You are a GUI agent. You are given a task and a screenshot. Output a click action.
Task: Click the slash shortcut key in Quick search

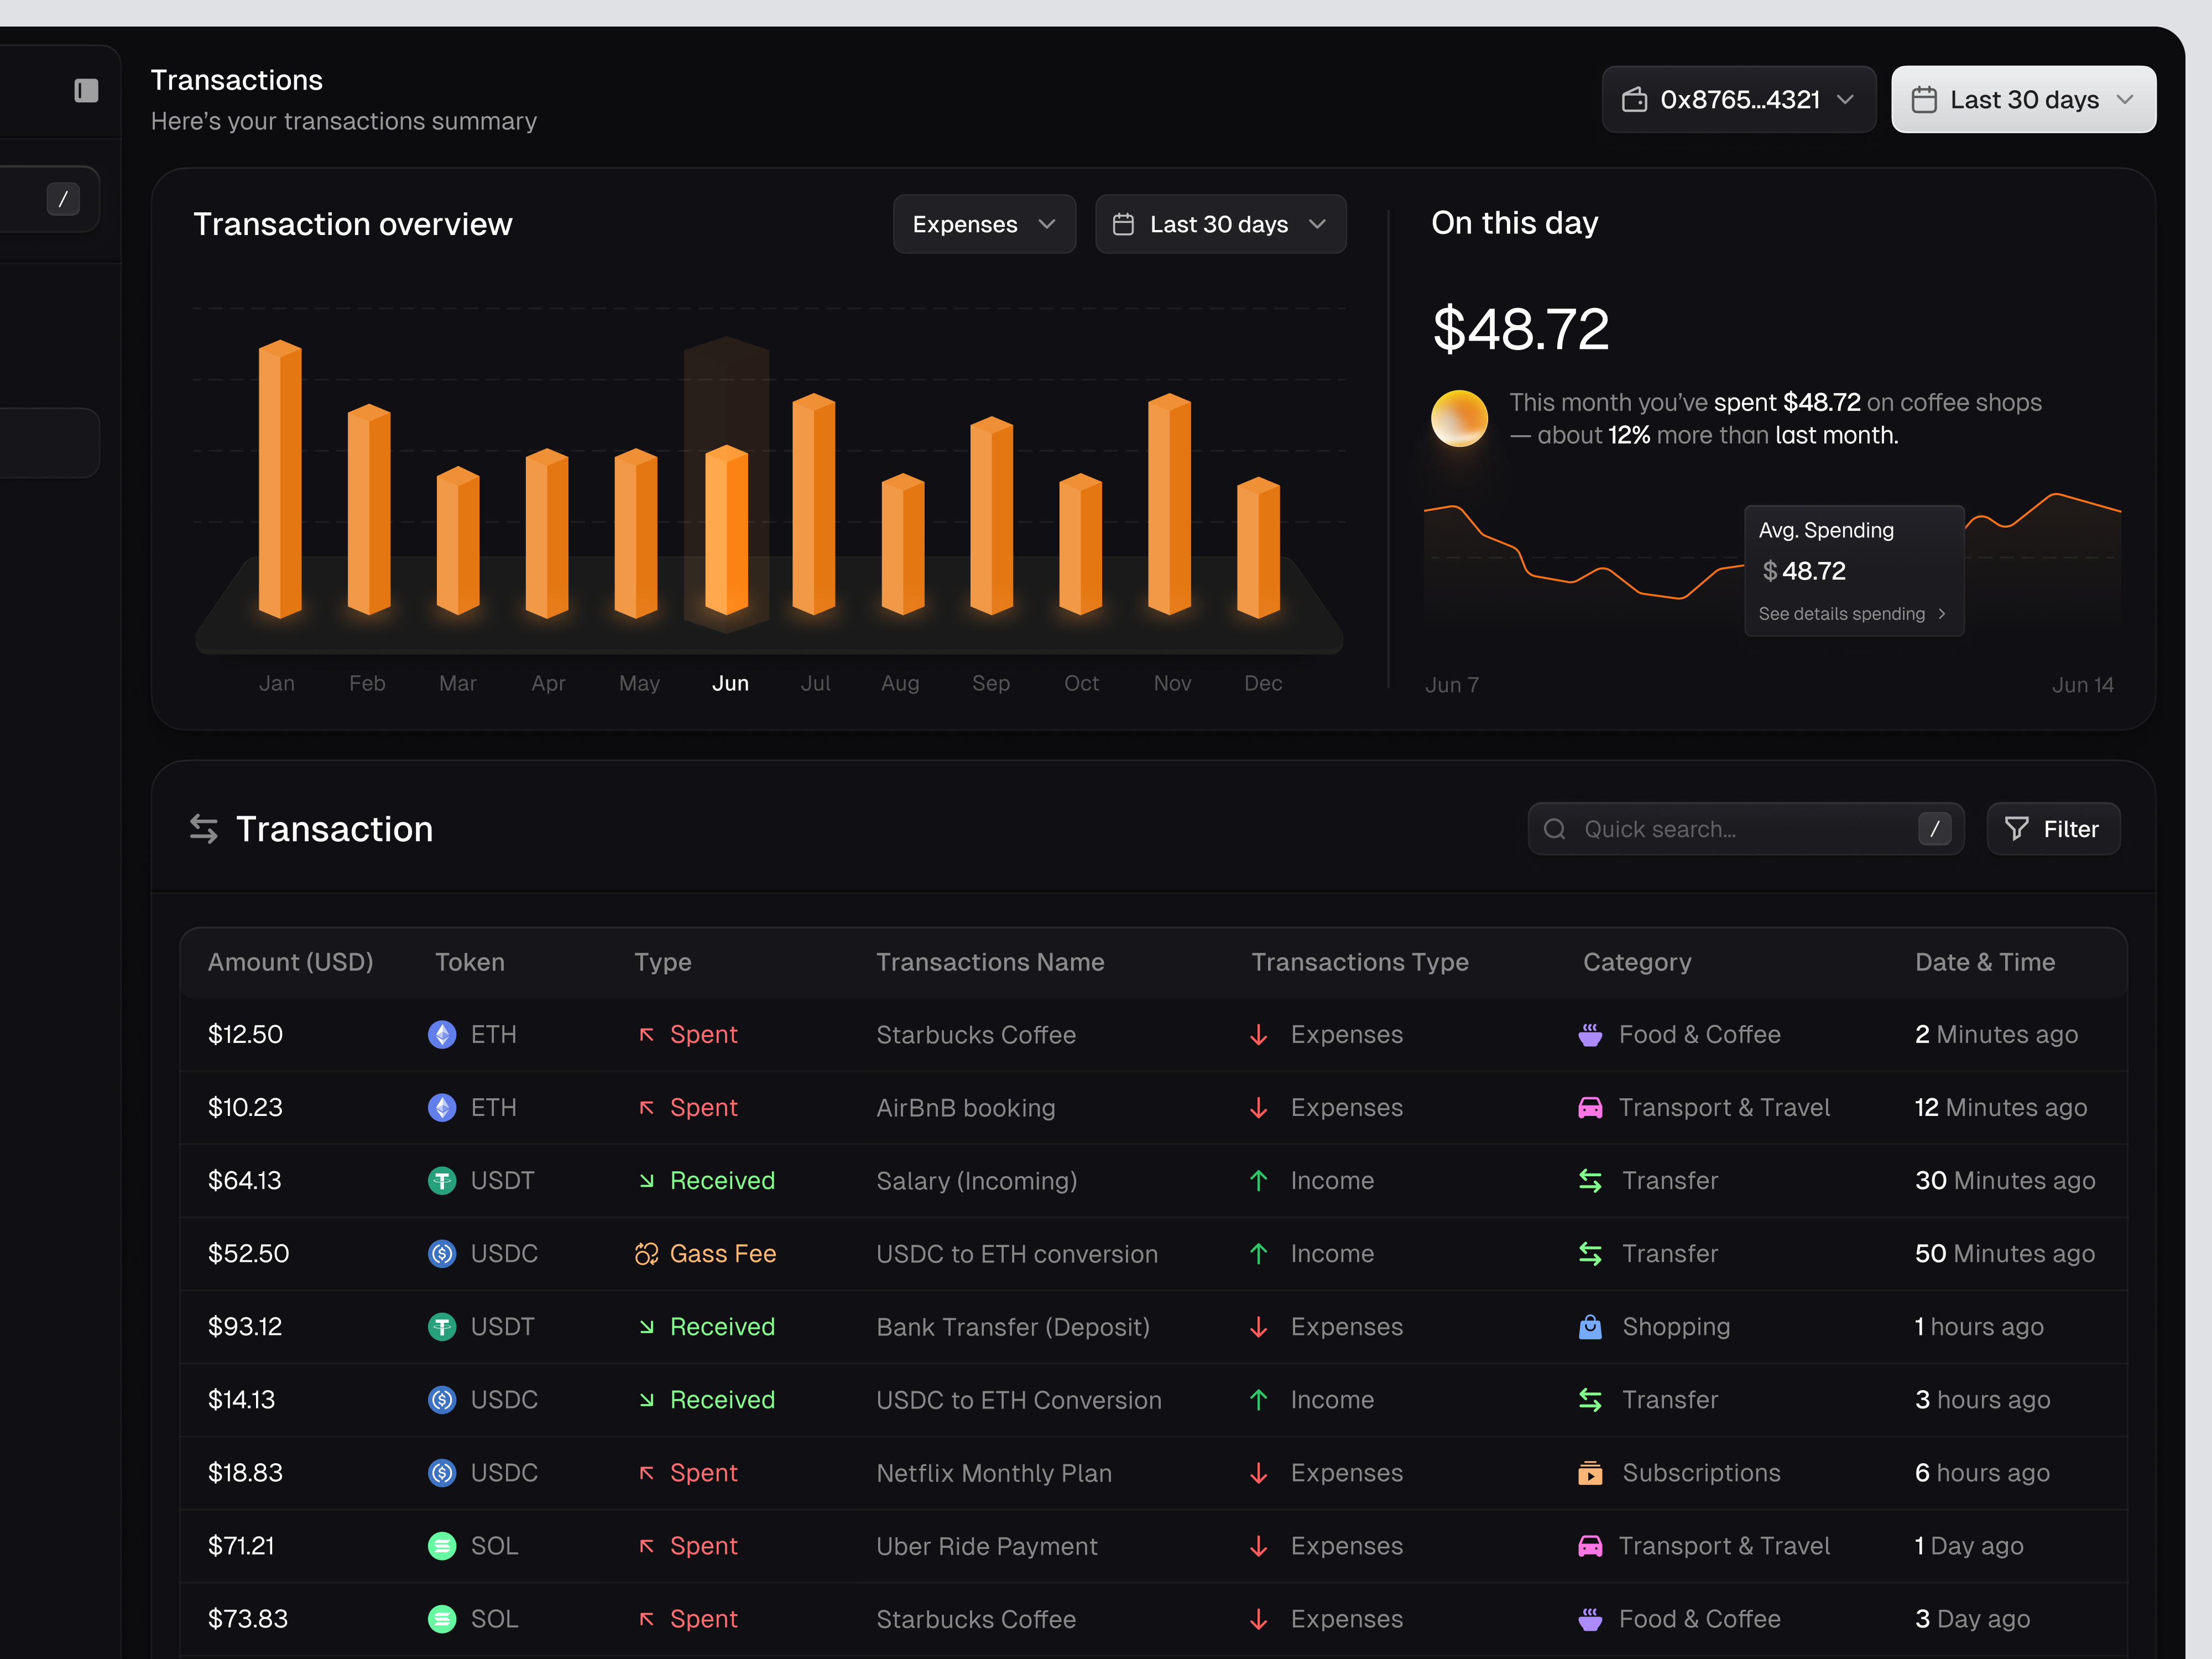[x=1934, y=829]
